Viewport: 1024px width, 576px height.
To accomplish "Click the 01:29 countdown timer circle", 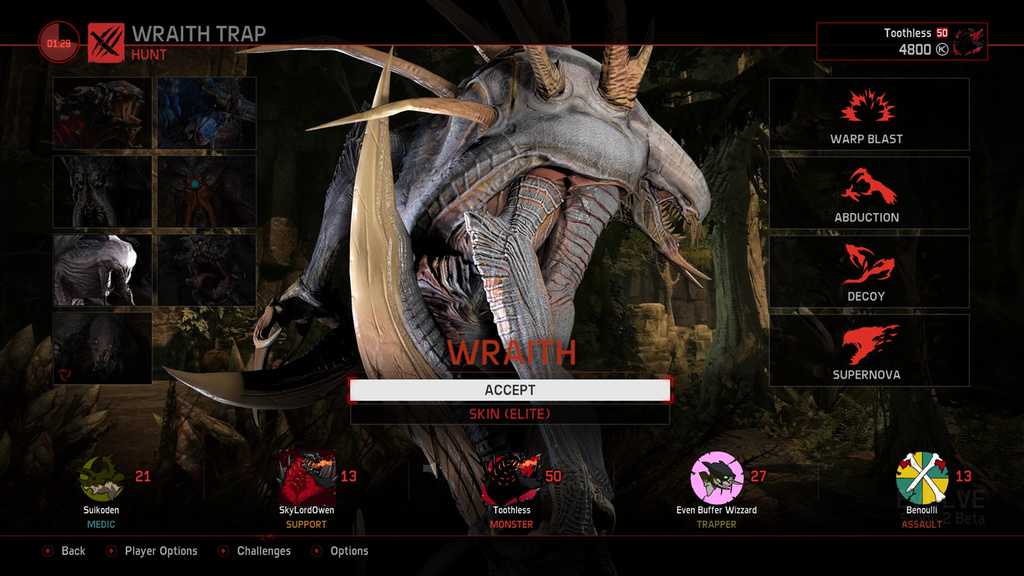I will click(x=59, y=43).
